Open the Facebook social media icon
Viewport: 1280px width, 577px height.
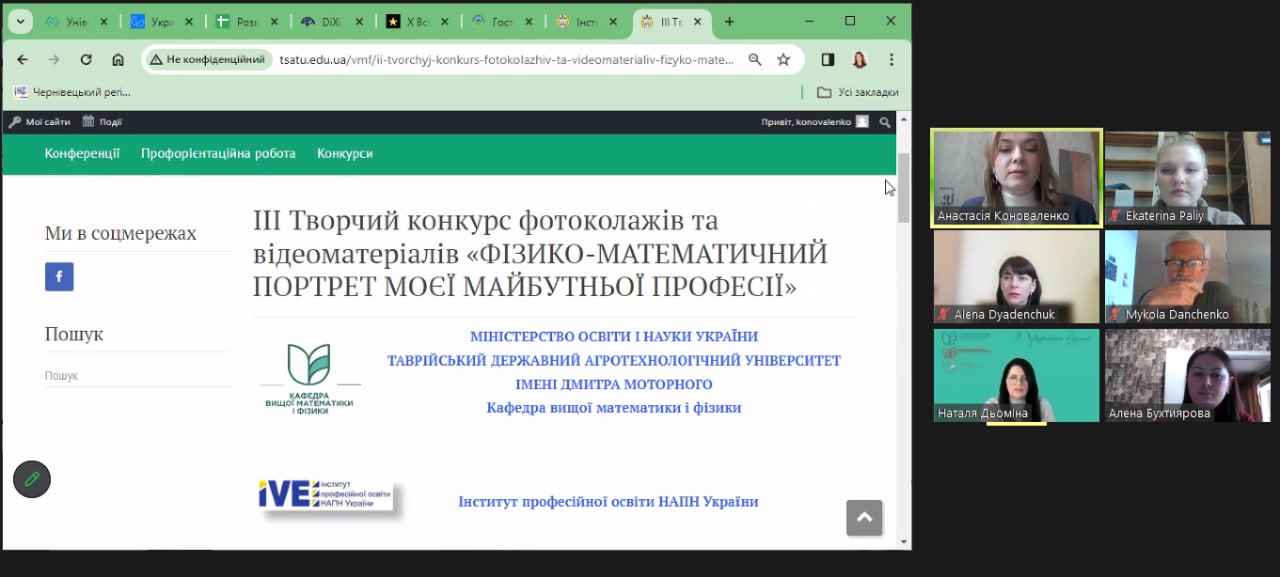[59, 277]
